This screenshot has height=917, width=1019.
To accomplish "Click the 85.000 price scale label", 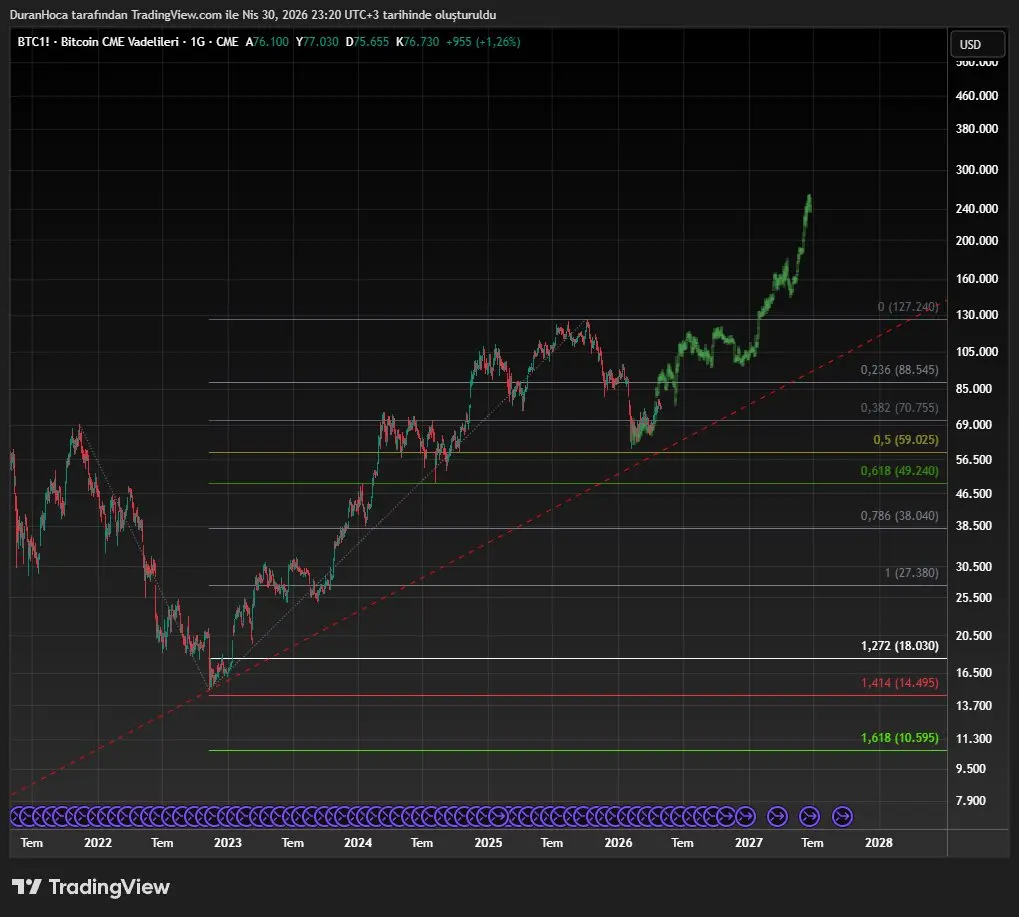I will tap(974, 389).
